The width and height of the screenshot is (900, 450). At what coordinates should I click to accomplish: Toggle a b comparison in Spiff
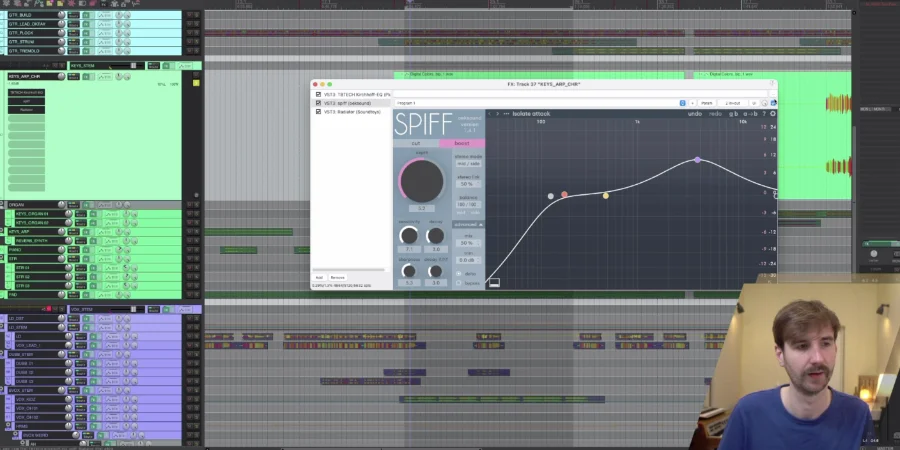(734, 114)
